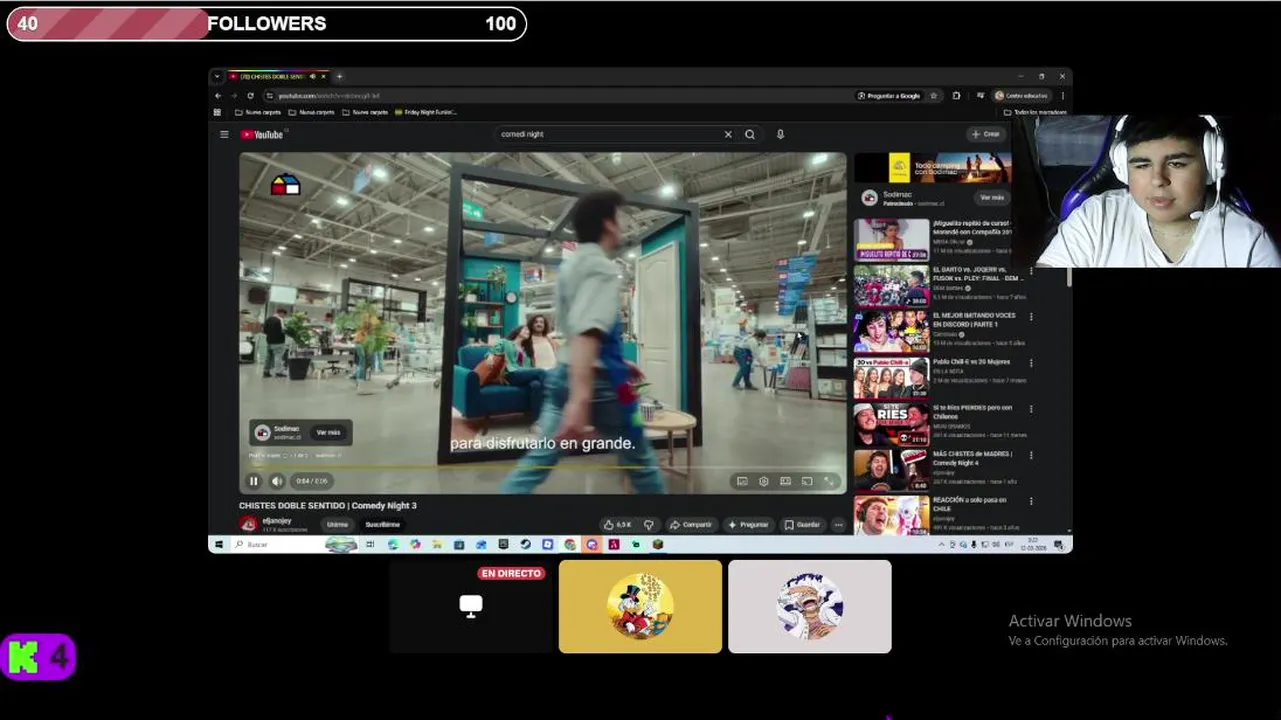The height and width of the screenshot is (720, 1281).
Task: Select the Luffy Gear 5 avatar tile
Action: click(810, 606)
